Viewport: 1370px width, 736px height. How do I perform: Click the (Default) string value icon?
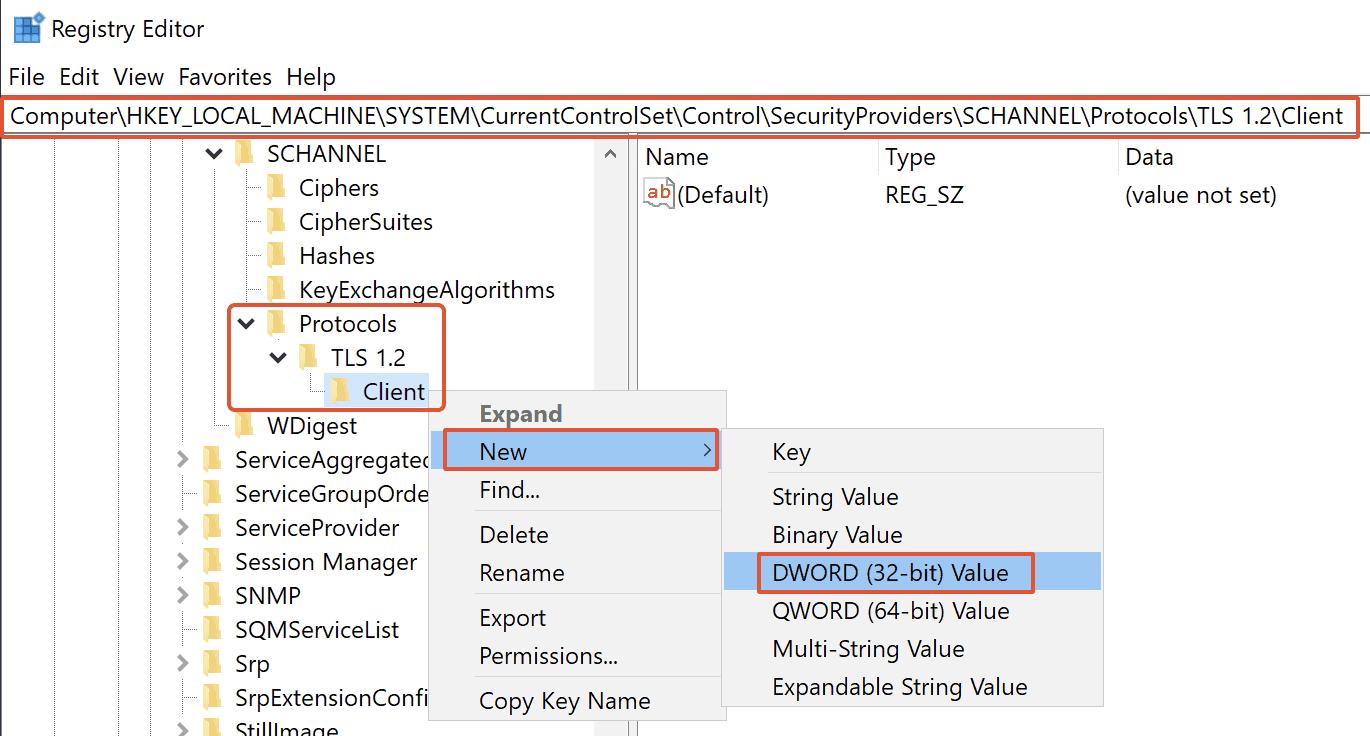(659, 195)
